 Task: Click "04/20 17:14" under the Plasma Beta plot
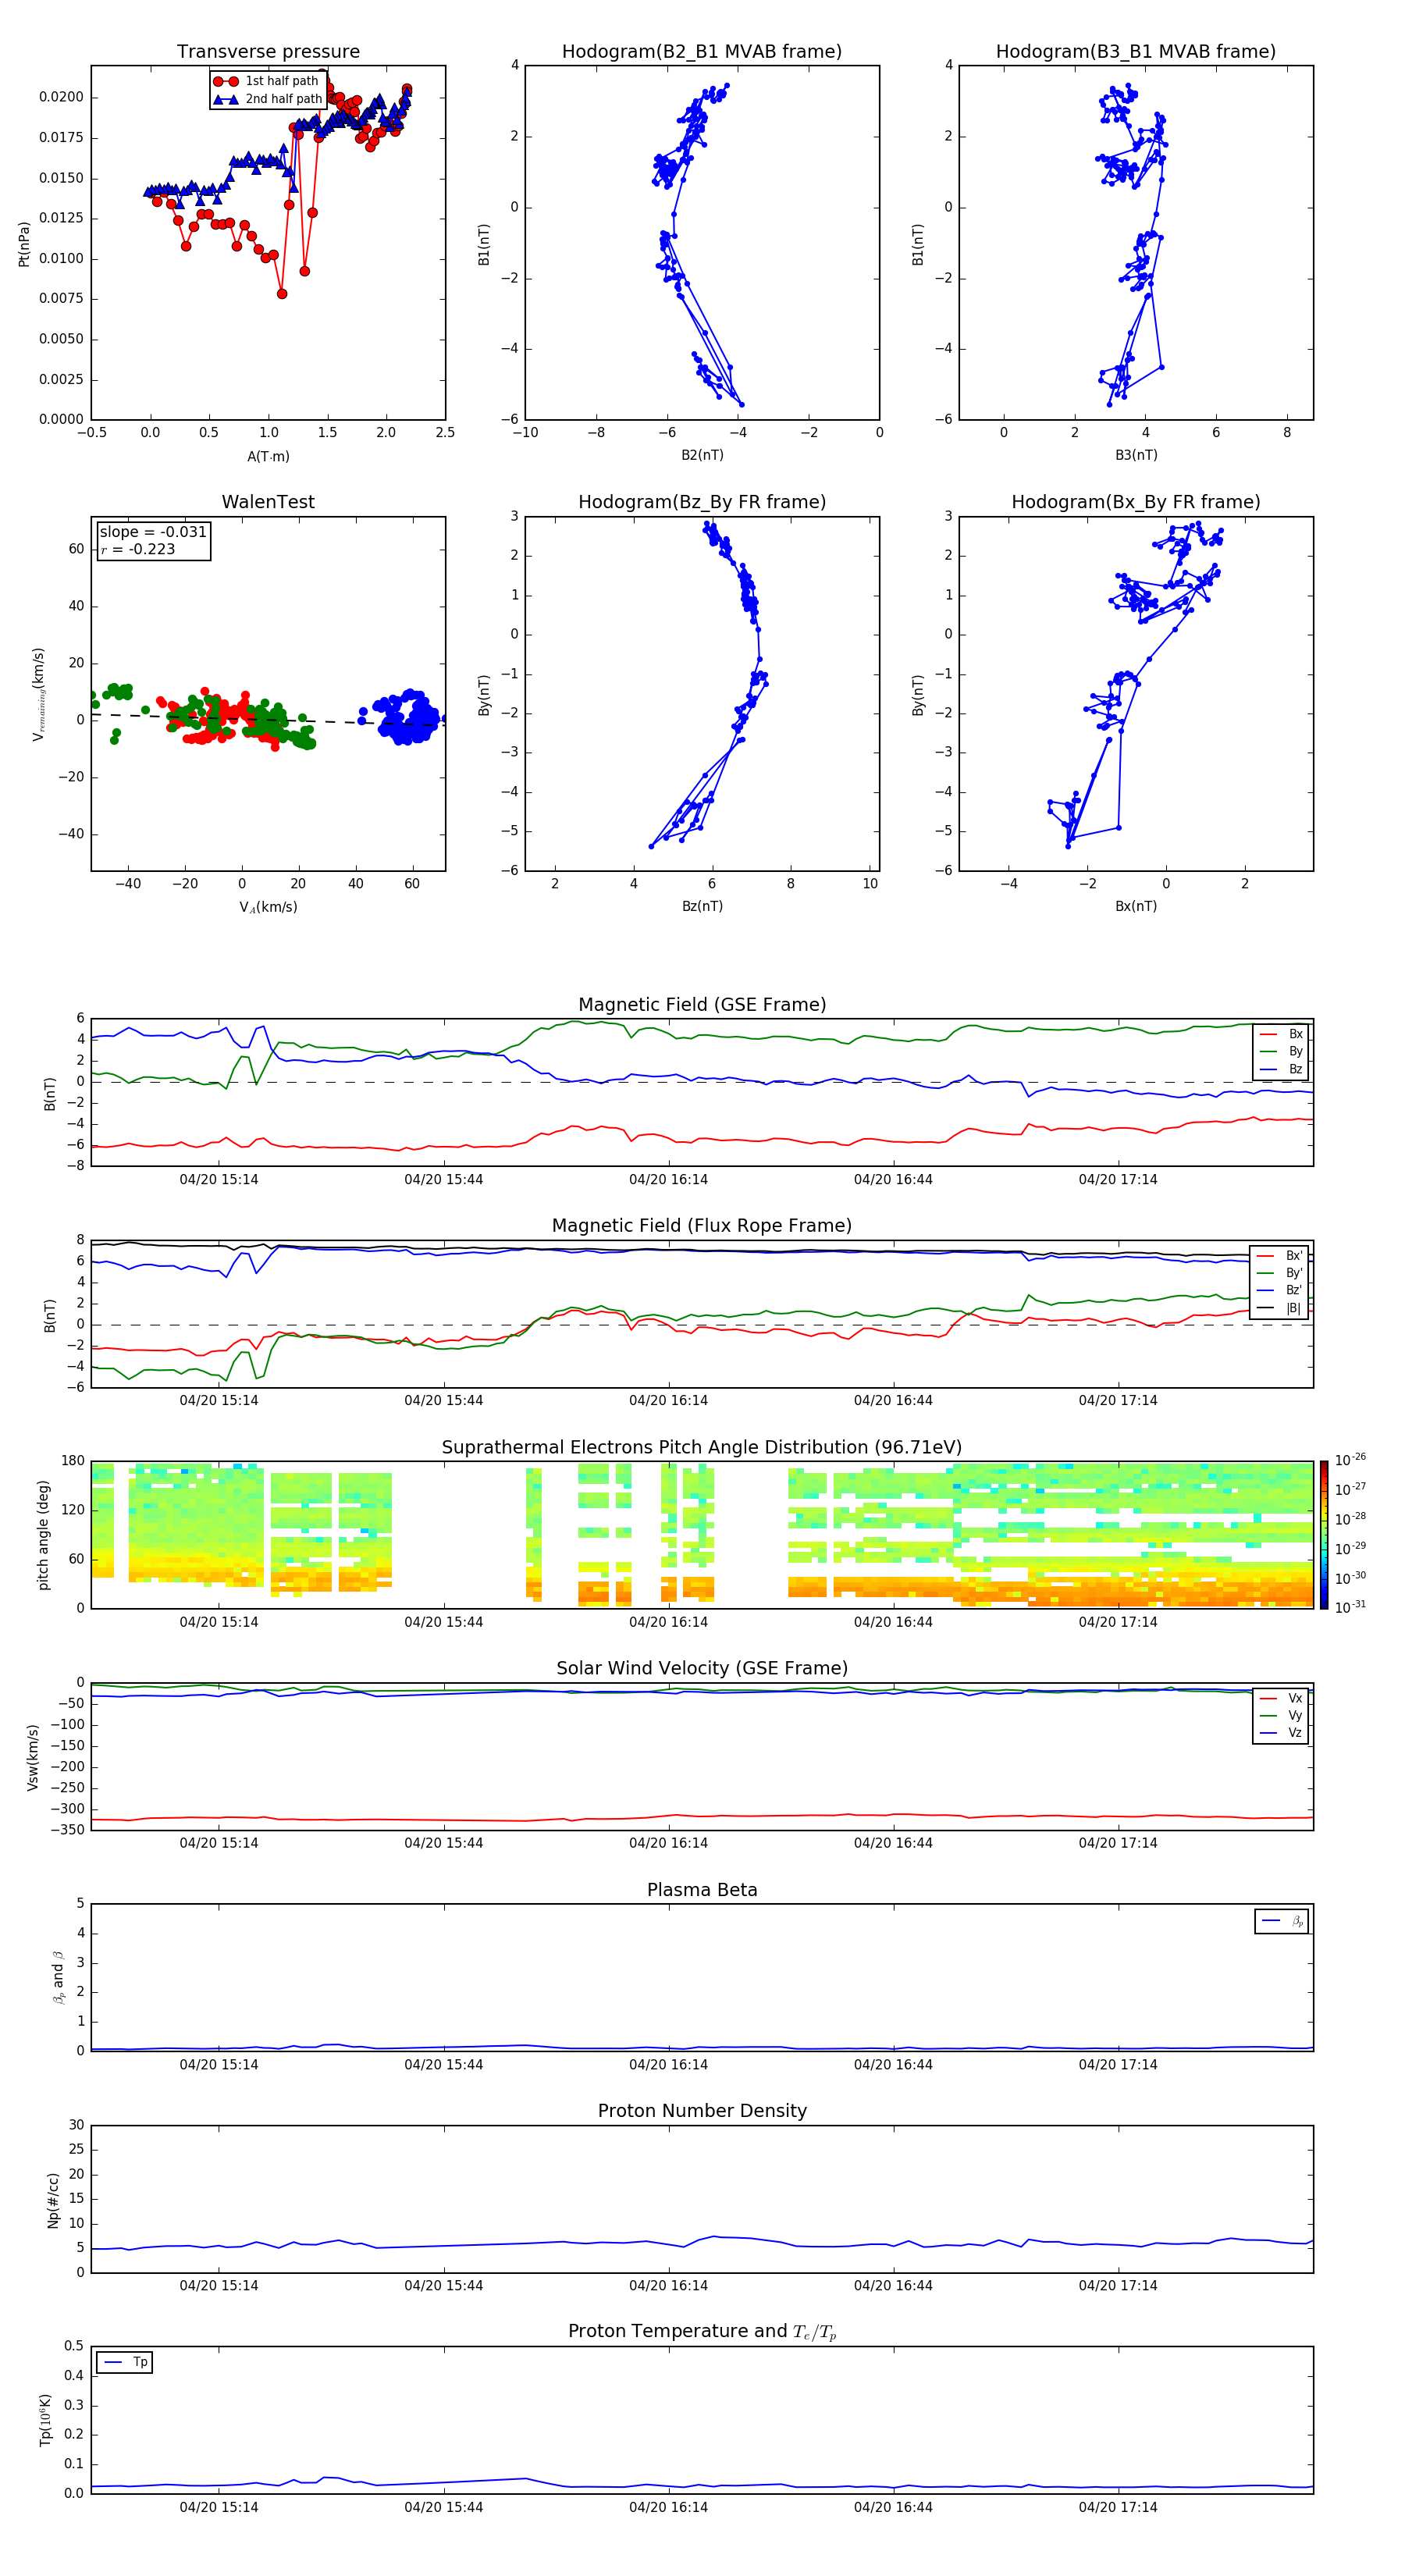[1118, 2064]
